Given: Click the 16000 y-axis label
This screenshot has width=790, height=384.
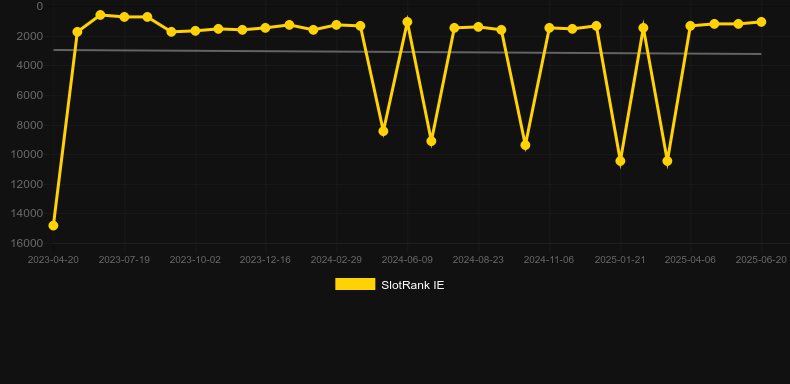Looking at the screenshot, I should (27, 243).
